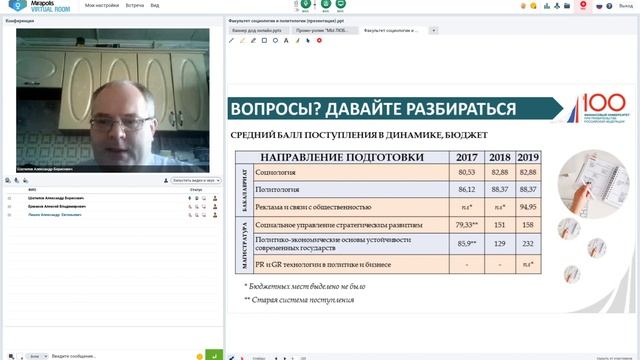Open the chat emoji picker
640x360 pixels.
(x=200, y=356)
